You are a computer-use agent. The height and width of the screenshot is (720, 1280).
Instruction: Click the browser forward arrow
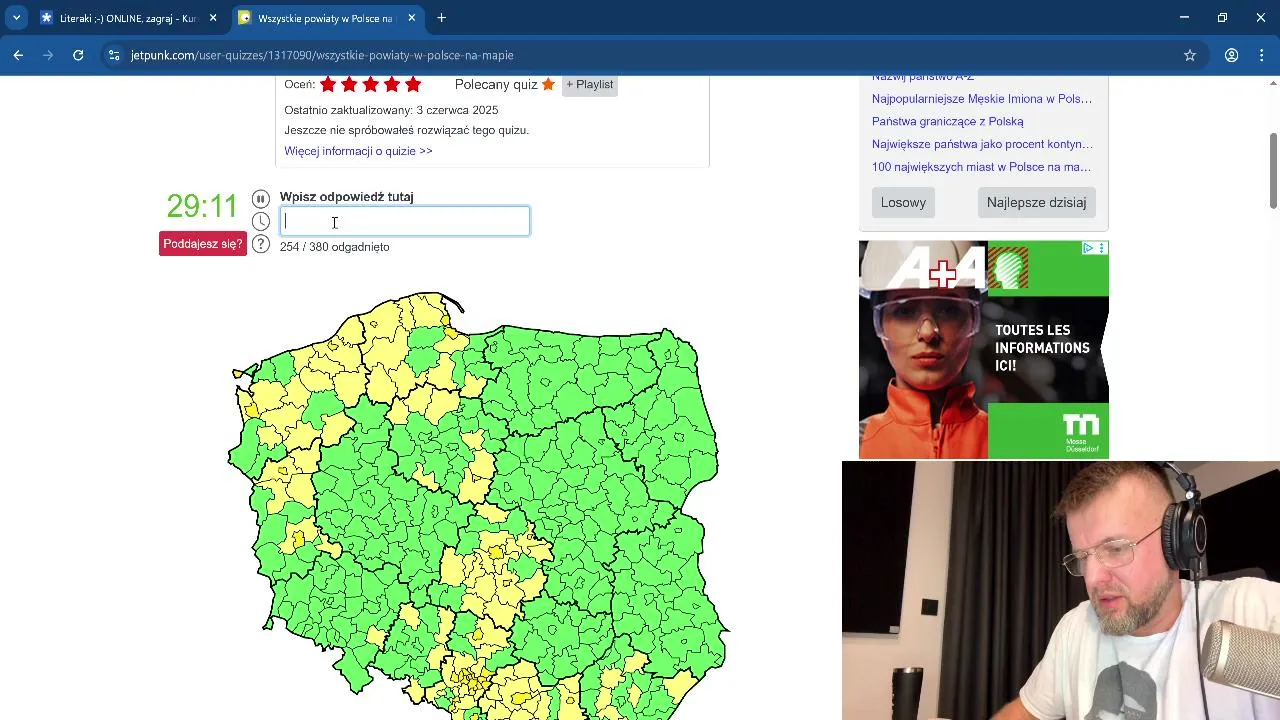(48, 55)
